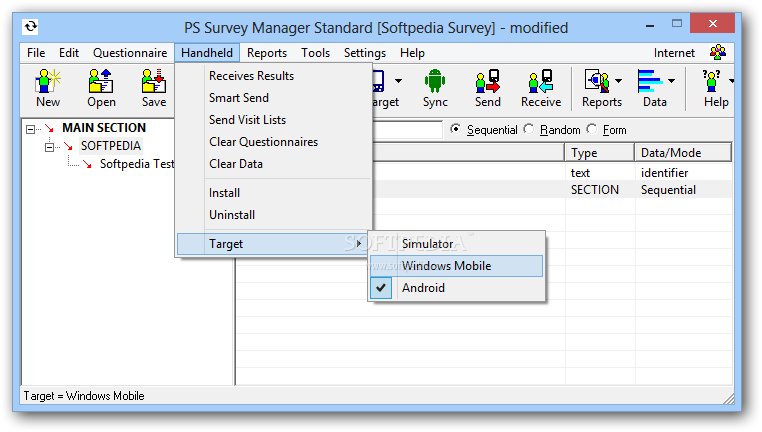The height and width of the screenshot is (432, 762).
Task: Click the 'identifier' cell in Data/Mode column
Action: tap(664, 173)
